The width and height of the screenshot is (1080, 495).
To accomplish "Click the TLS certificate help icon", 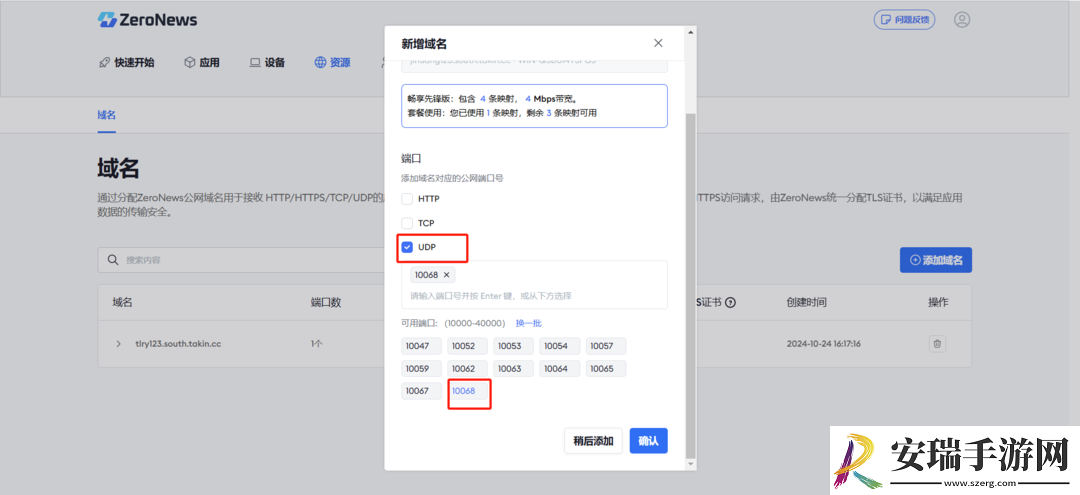I will (x=731, y=302).
